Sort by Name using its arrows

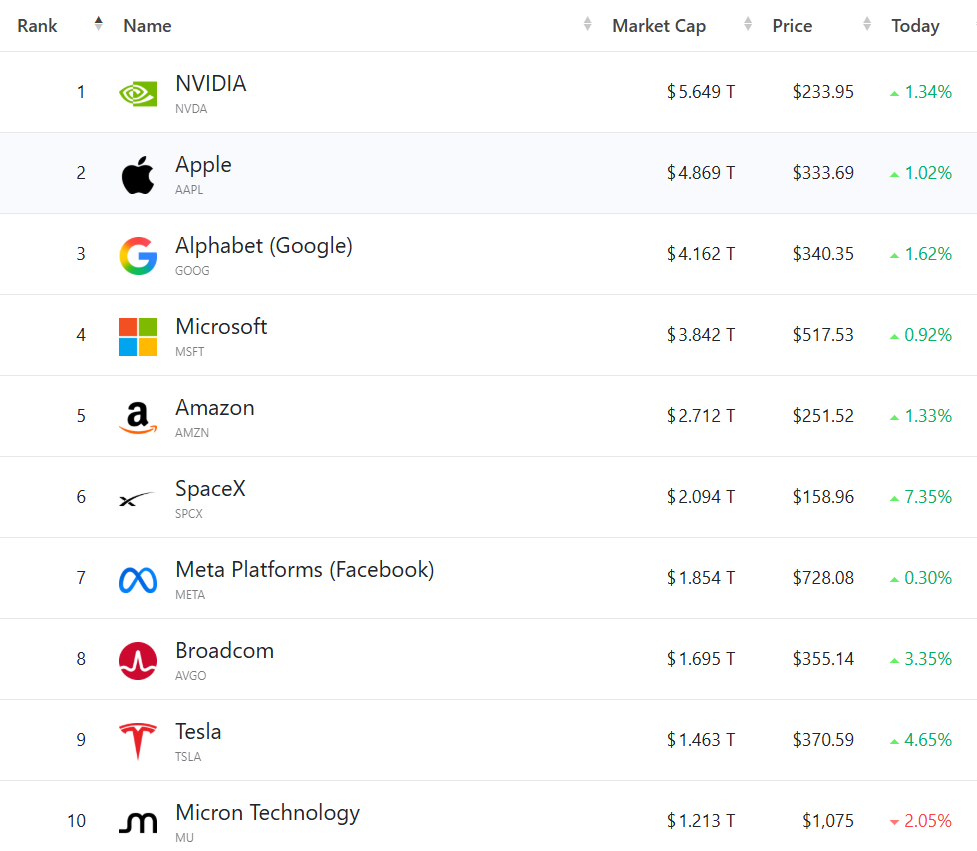587,24
